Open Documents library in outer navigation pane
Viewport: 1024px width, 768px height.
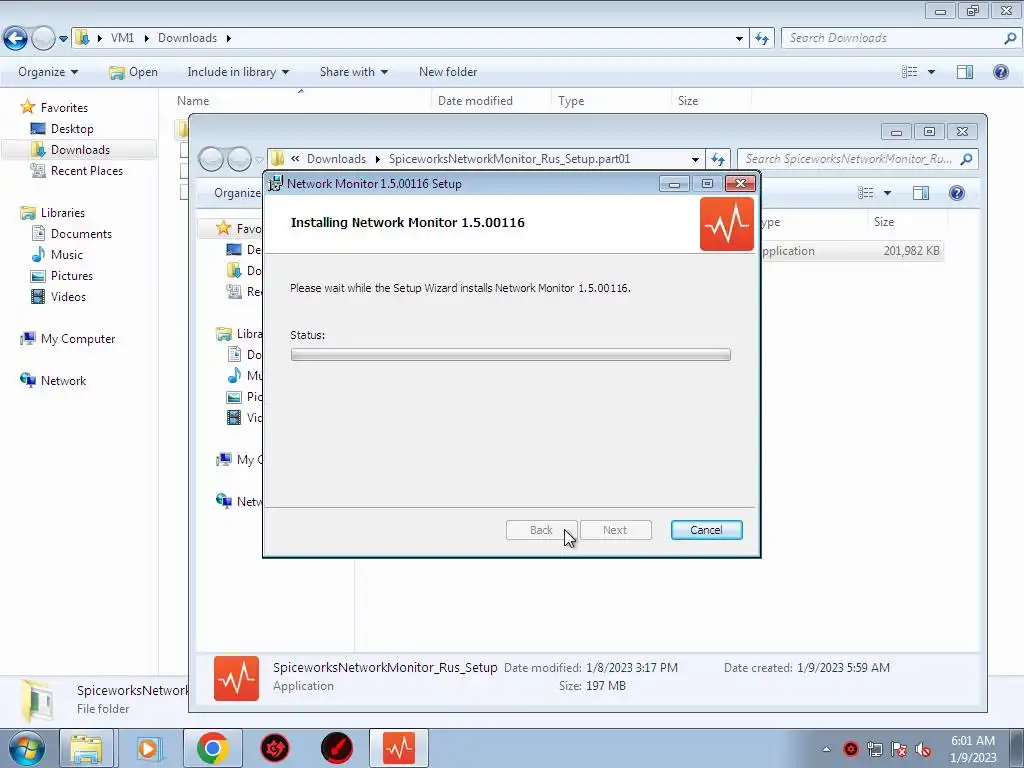(81, 234)
